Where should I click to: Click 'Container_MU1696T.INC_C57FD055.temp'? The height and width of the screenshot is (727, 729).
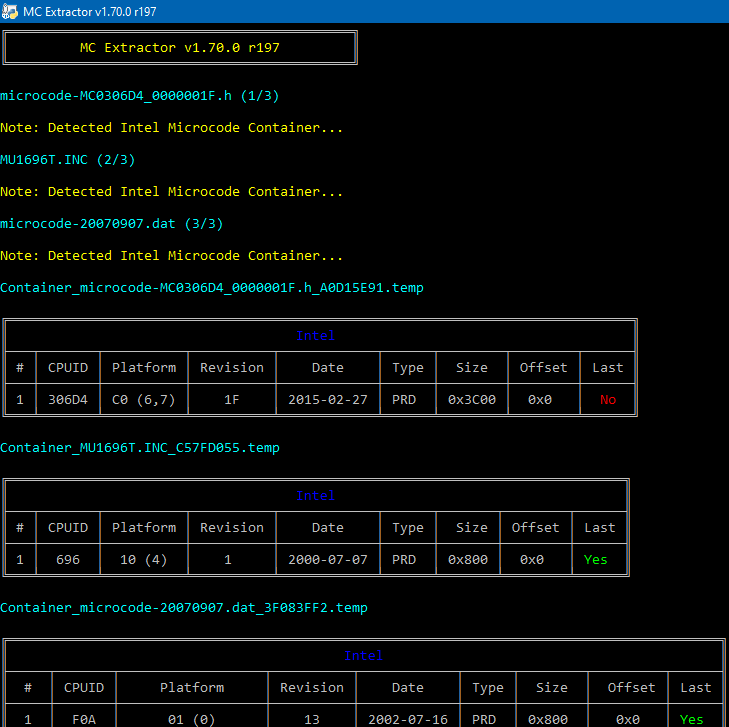click(139, 448)
